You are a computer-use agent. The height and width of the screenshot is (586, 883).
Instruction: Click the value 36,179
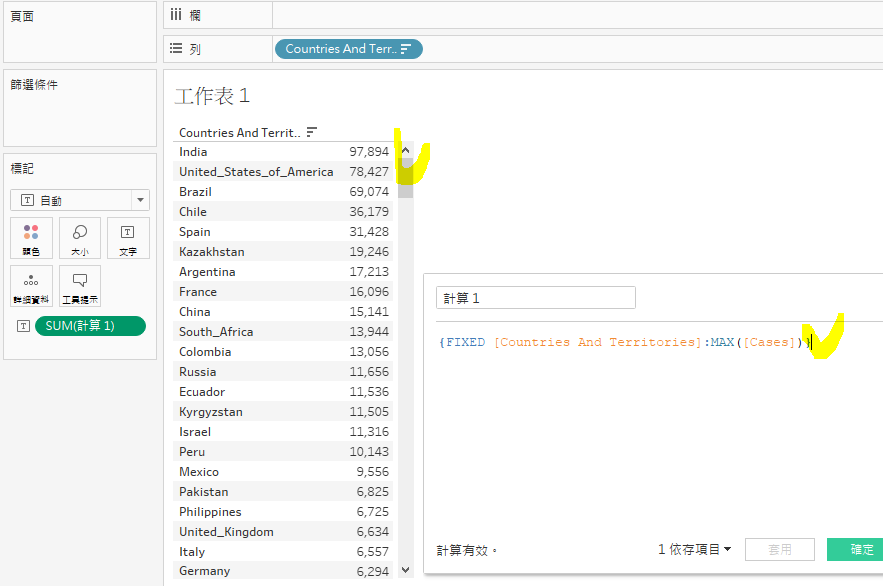[369, 212]
